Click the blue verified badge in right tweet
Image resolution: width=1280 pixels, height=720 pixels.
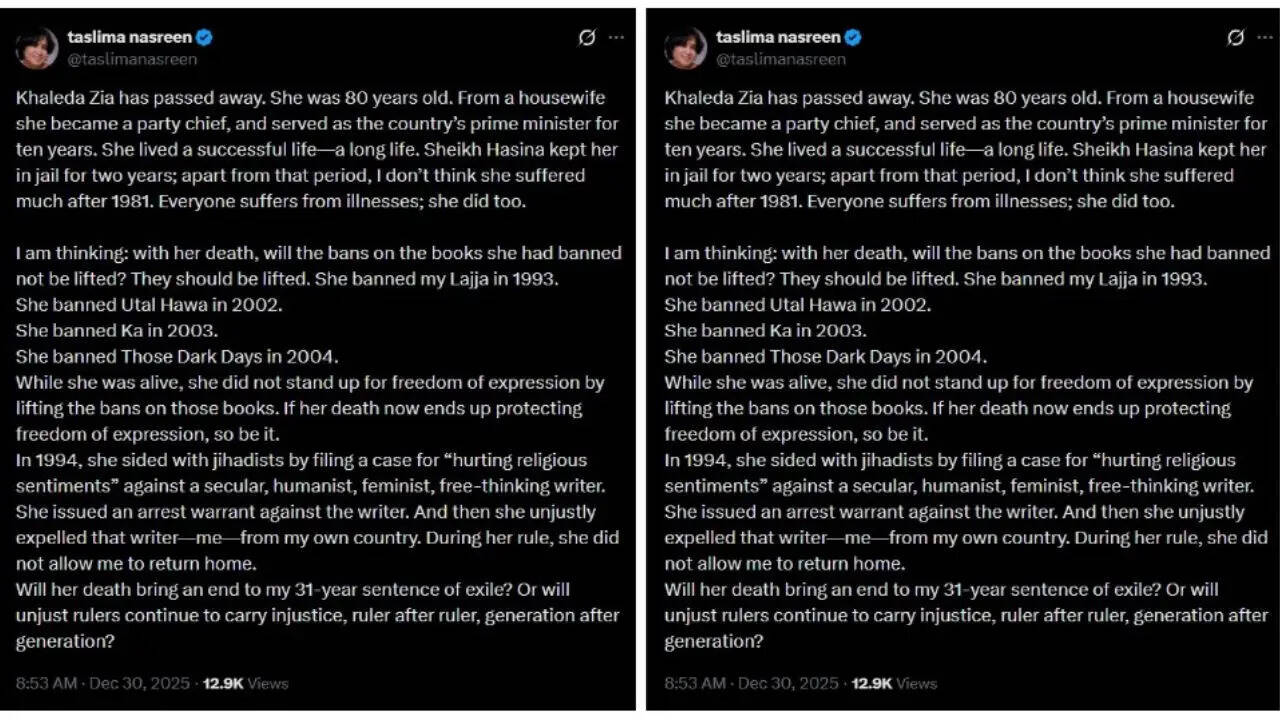click(x=853, y=38)
